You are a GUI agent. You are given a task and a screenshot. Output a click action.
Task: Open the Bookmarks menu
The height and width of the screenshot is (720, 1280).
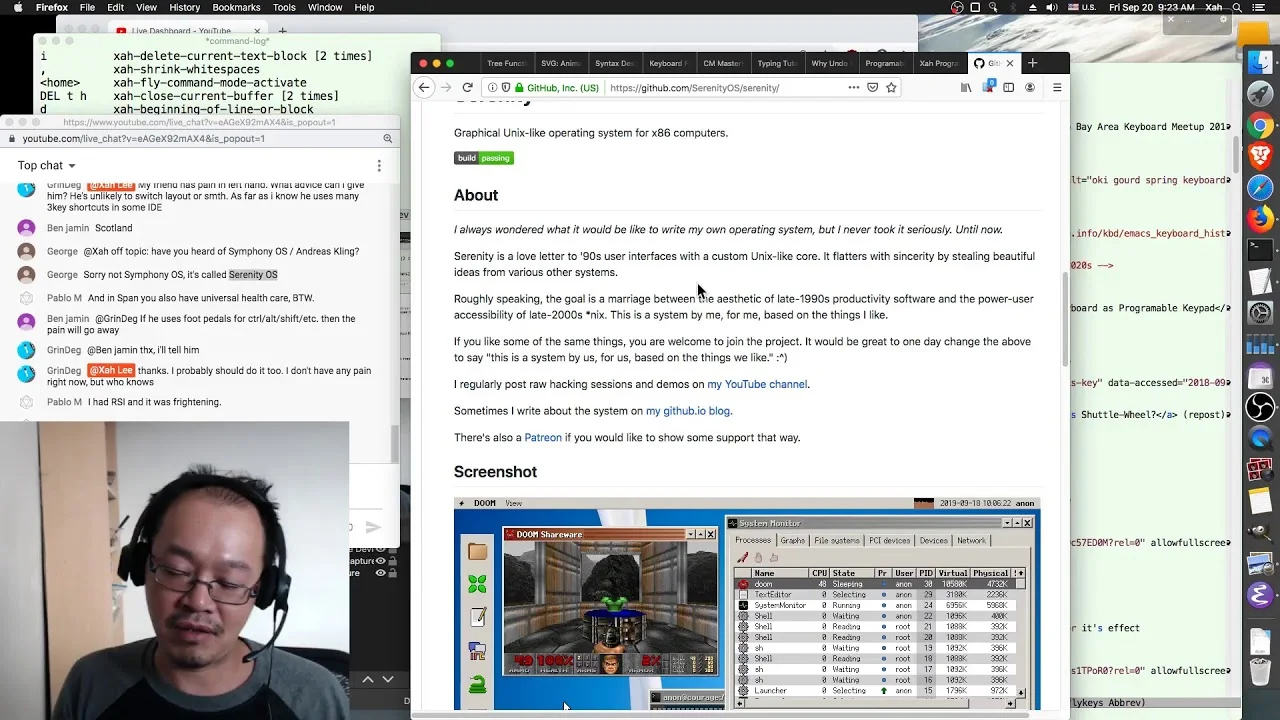(x=236, y=8)
